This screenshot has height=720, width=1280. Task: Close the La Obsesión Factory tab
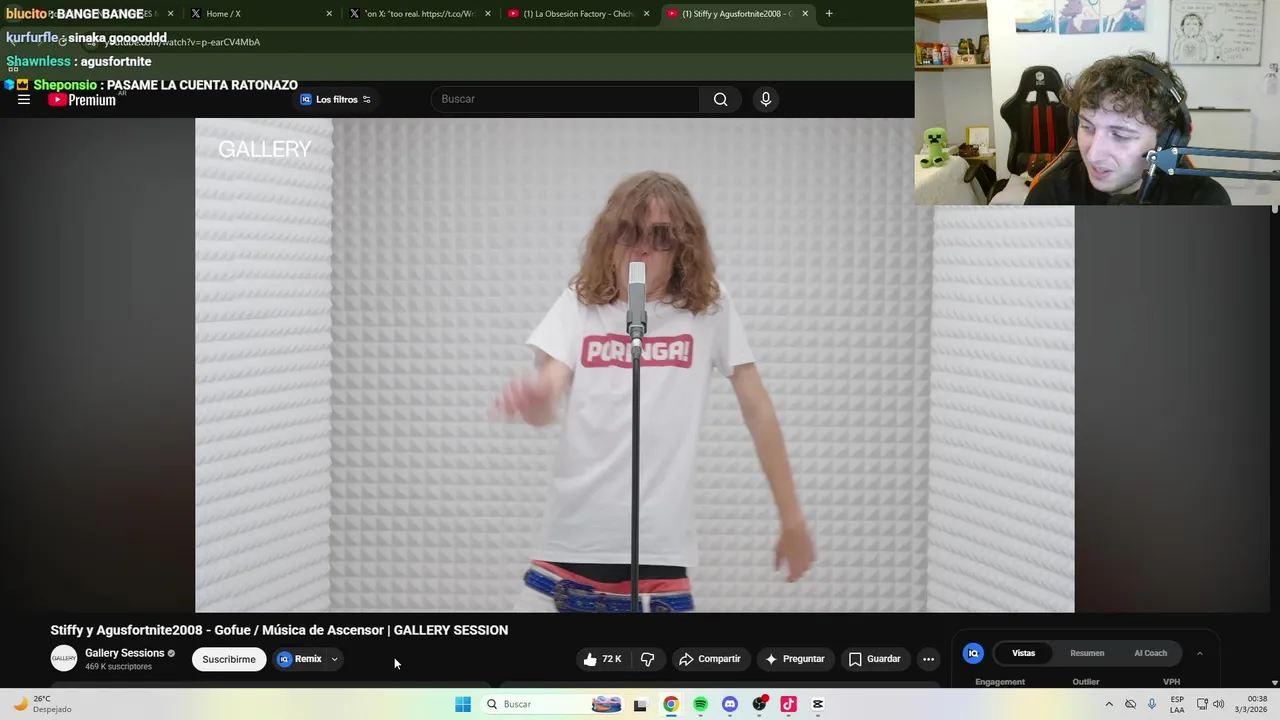coord(646,14)
